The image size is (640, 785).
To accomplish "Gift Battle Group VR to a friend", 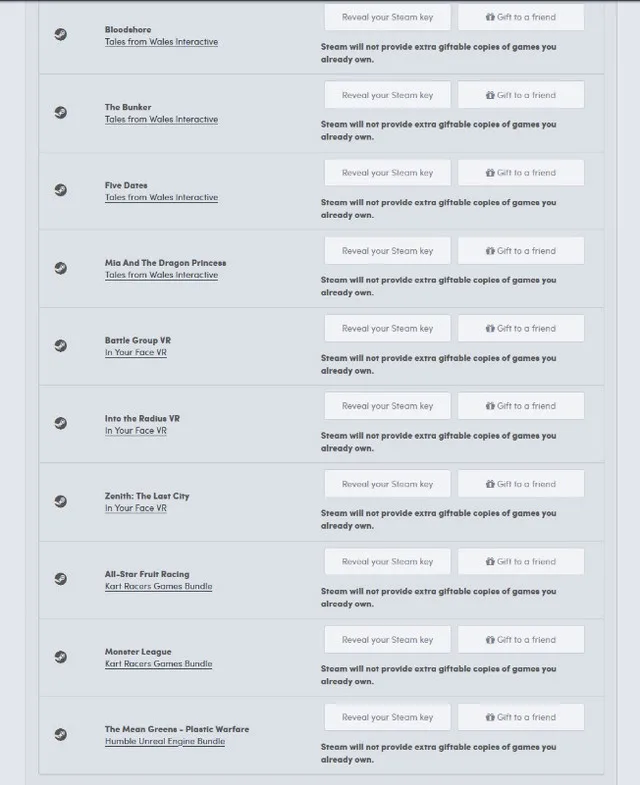I will (521, 328).
